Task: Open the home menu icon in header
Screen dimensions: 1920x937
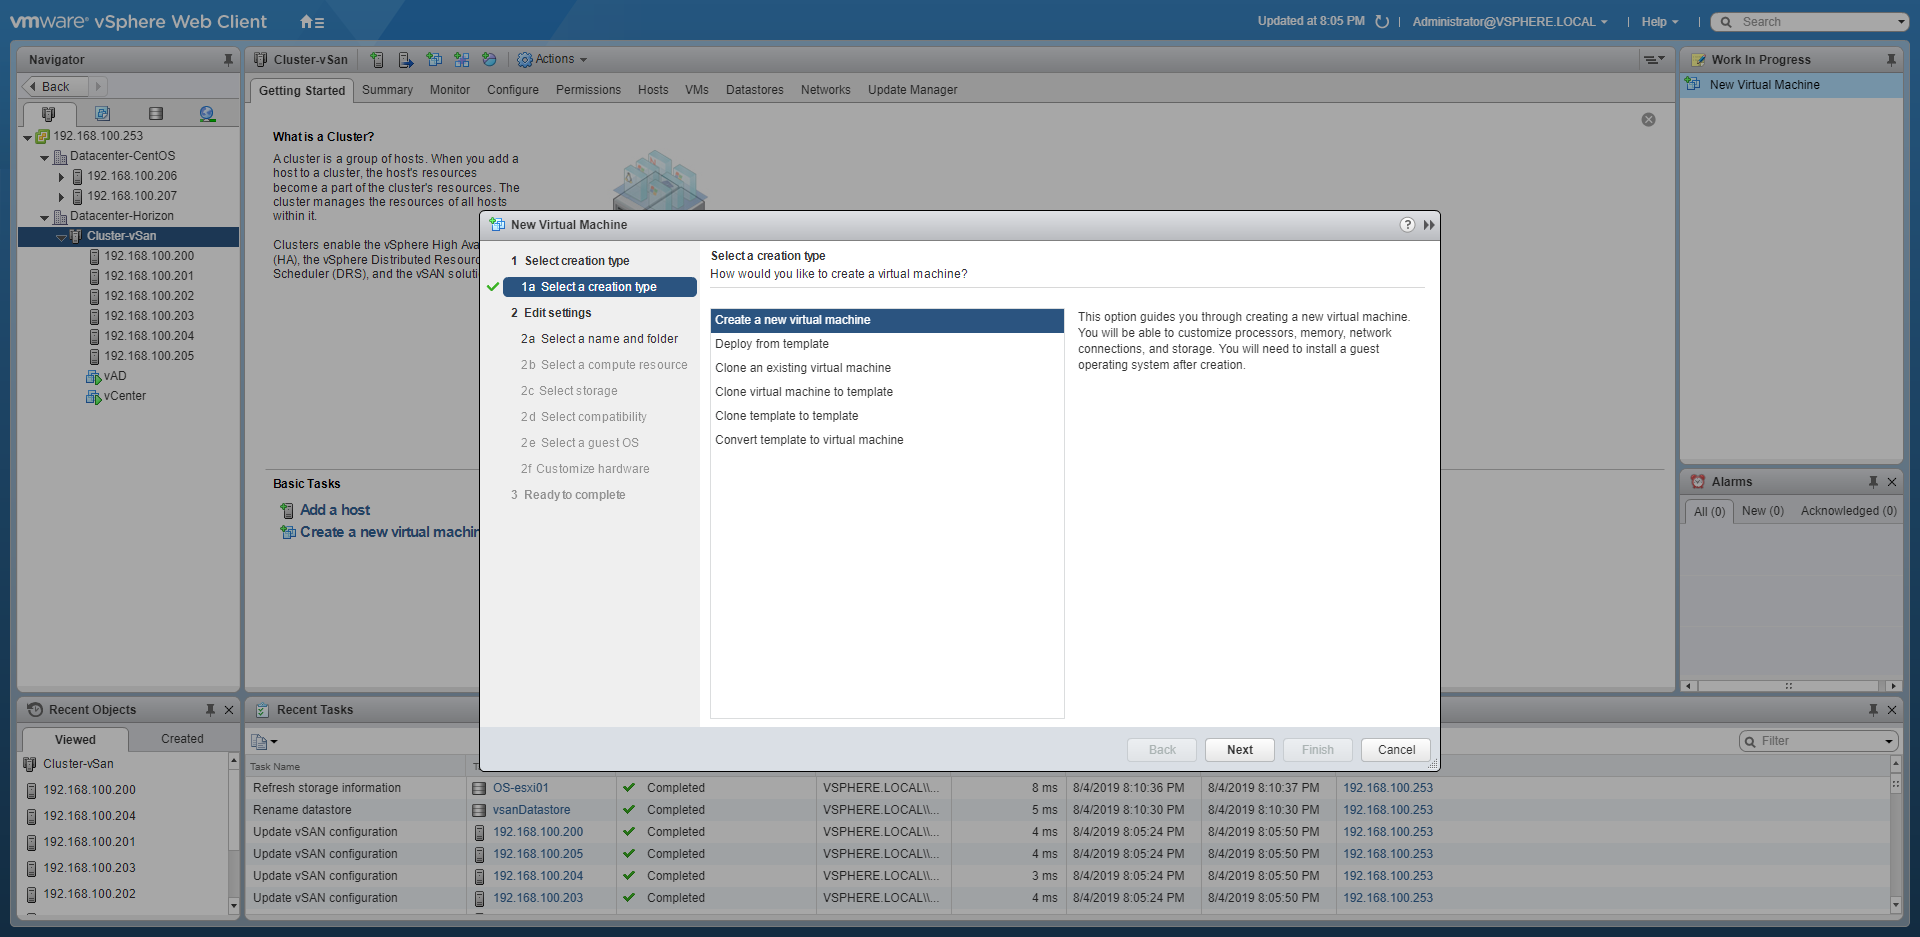Action: [312, 22]
